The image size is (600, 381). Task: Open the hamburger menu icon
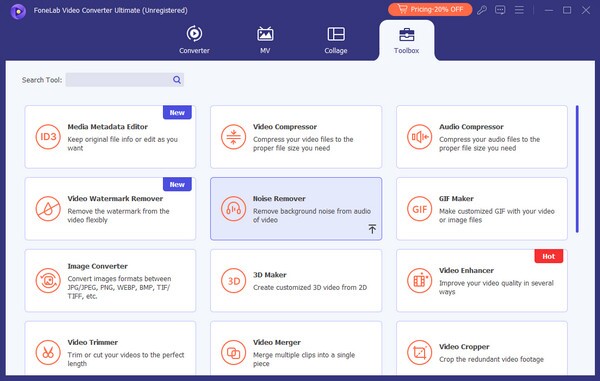click(519, 10)
